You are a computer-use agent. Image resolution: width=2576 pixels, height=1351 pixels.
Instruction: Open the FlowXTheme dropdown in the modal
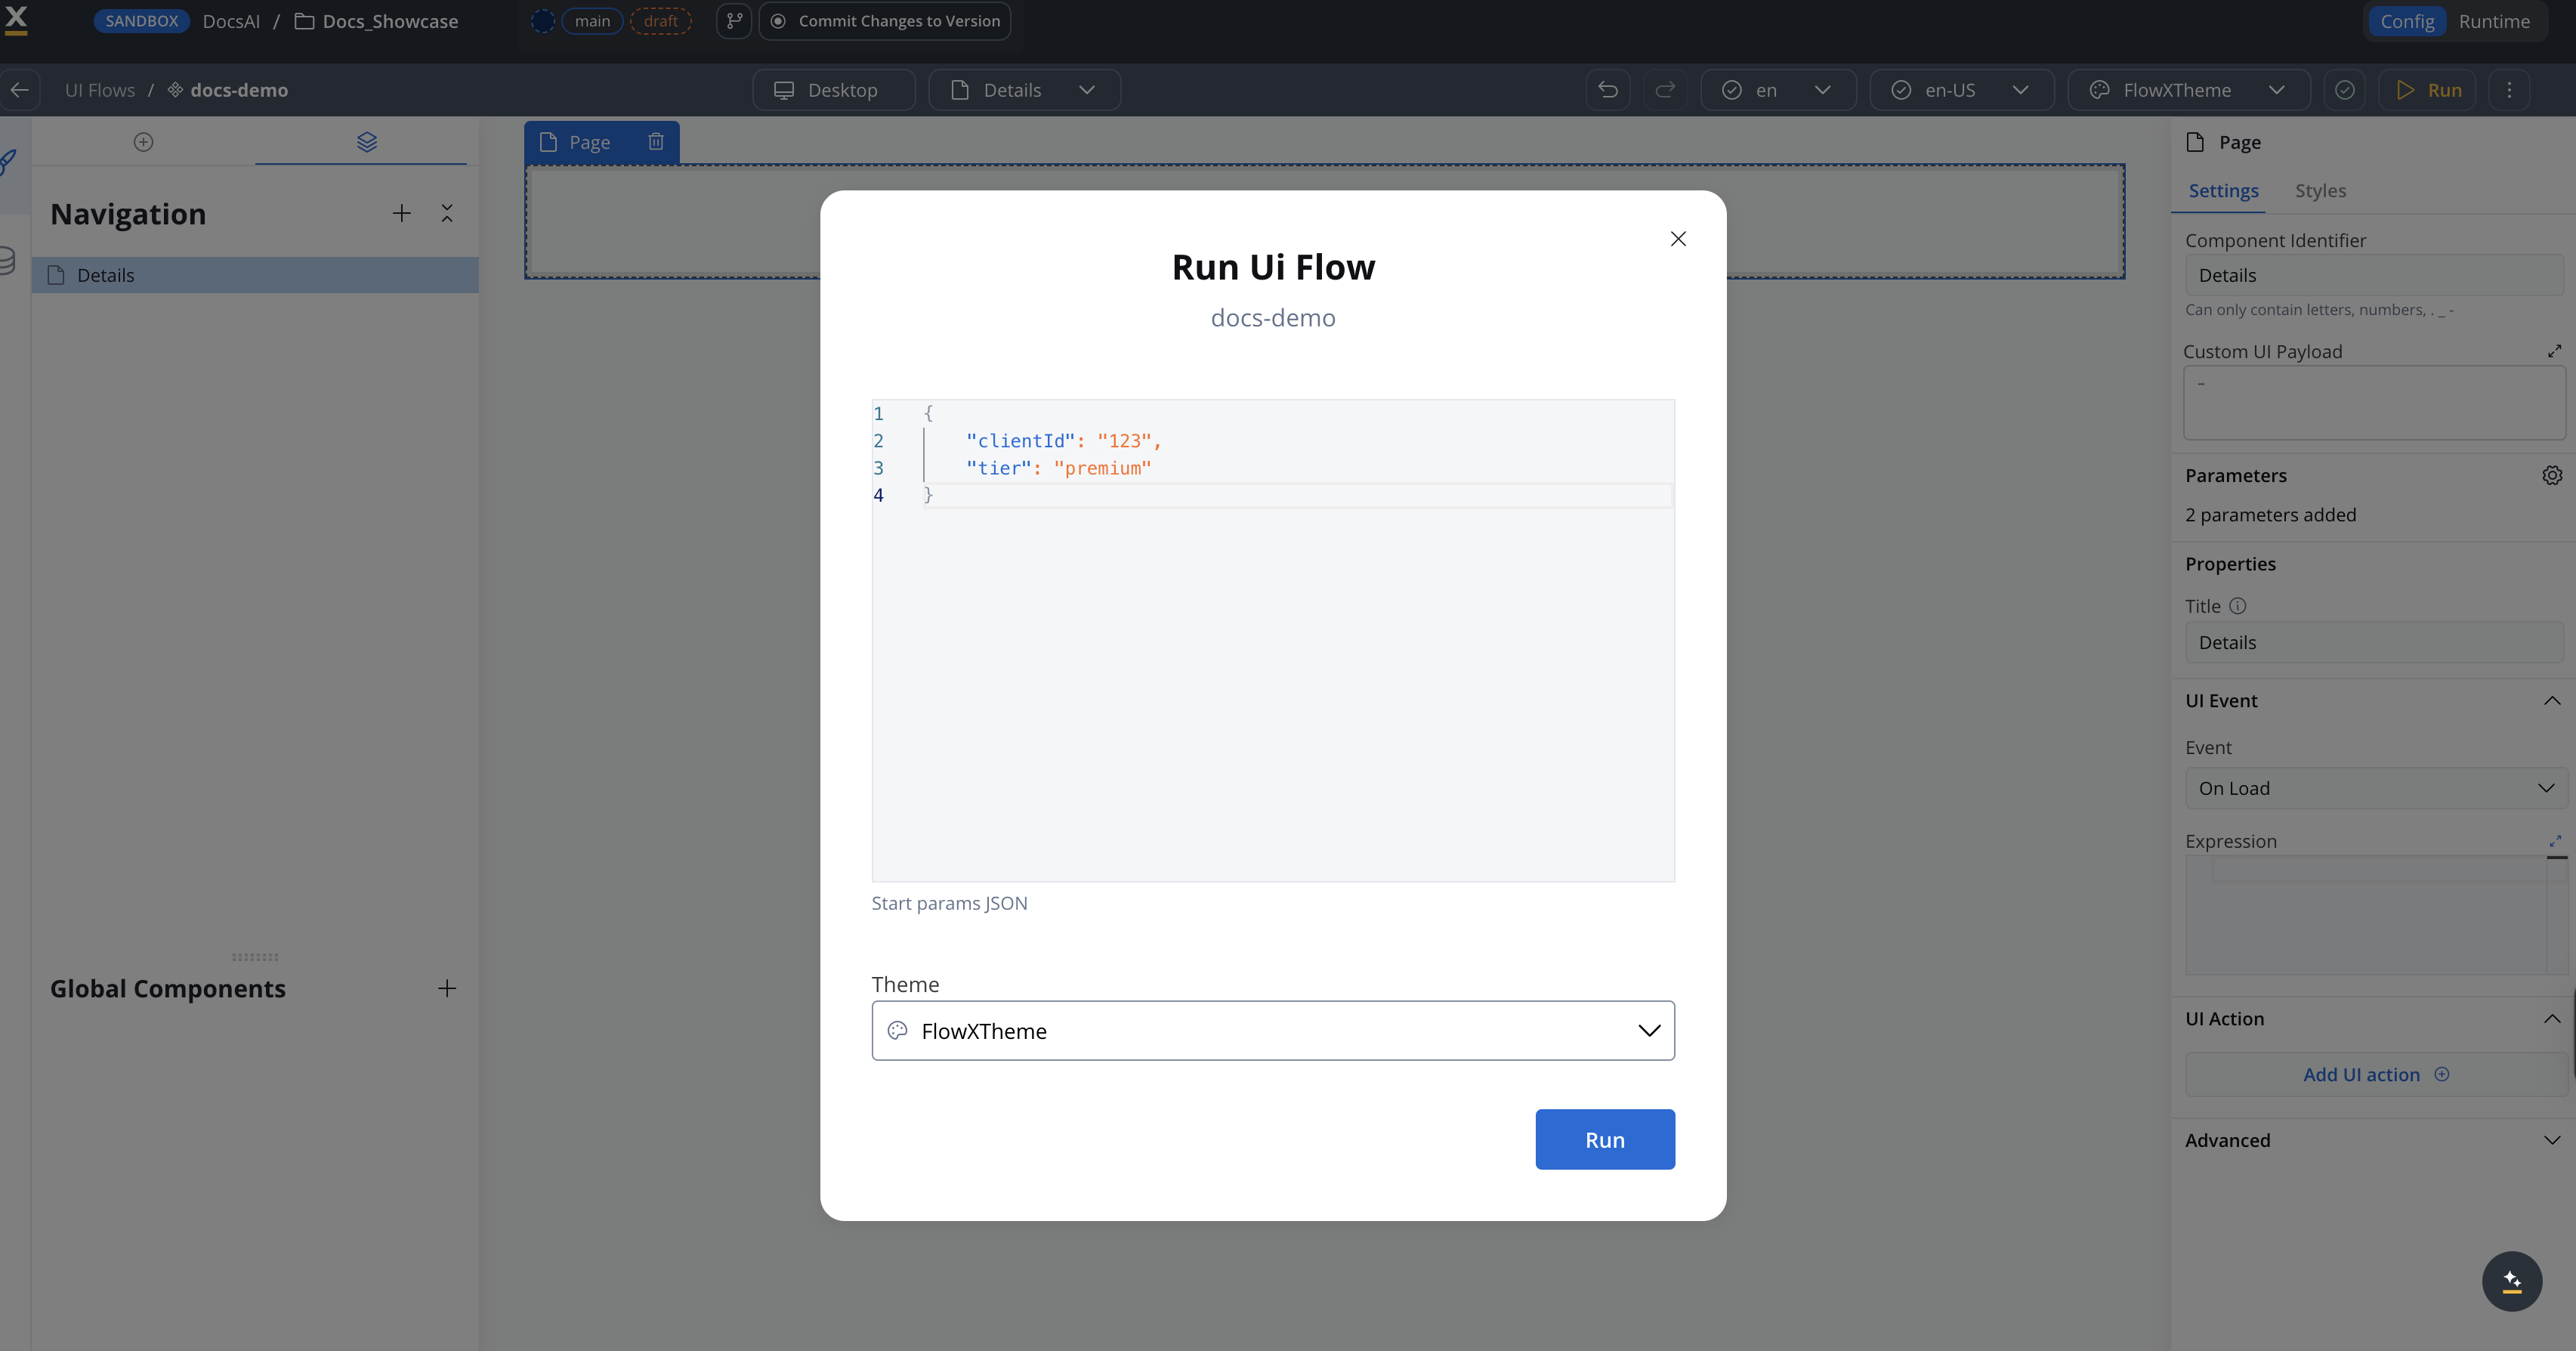[1649, 1030]
